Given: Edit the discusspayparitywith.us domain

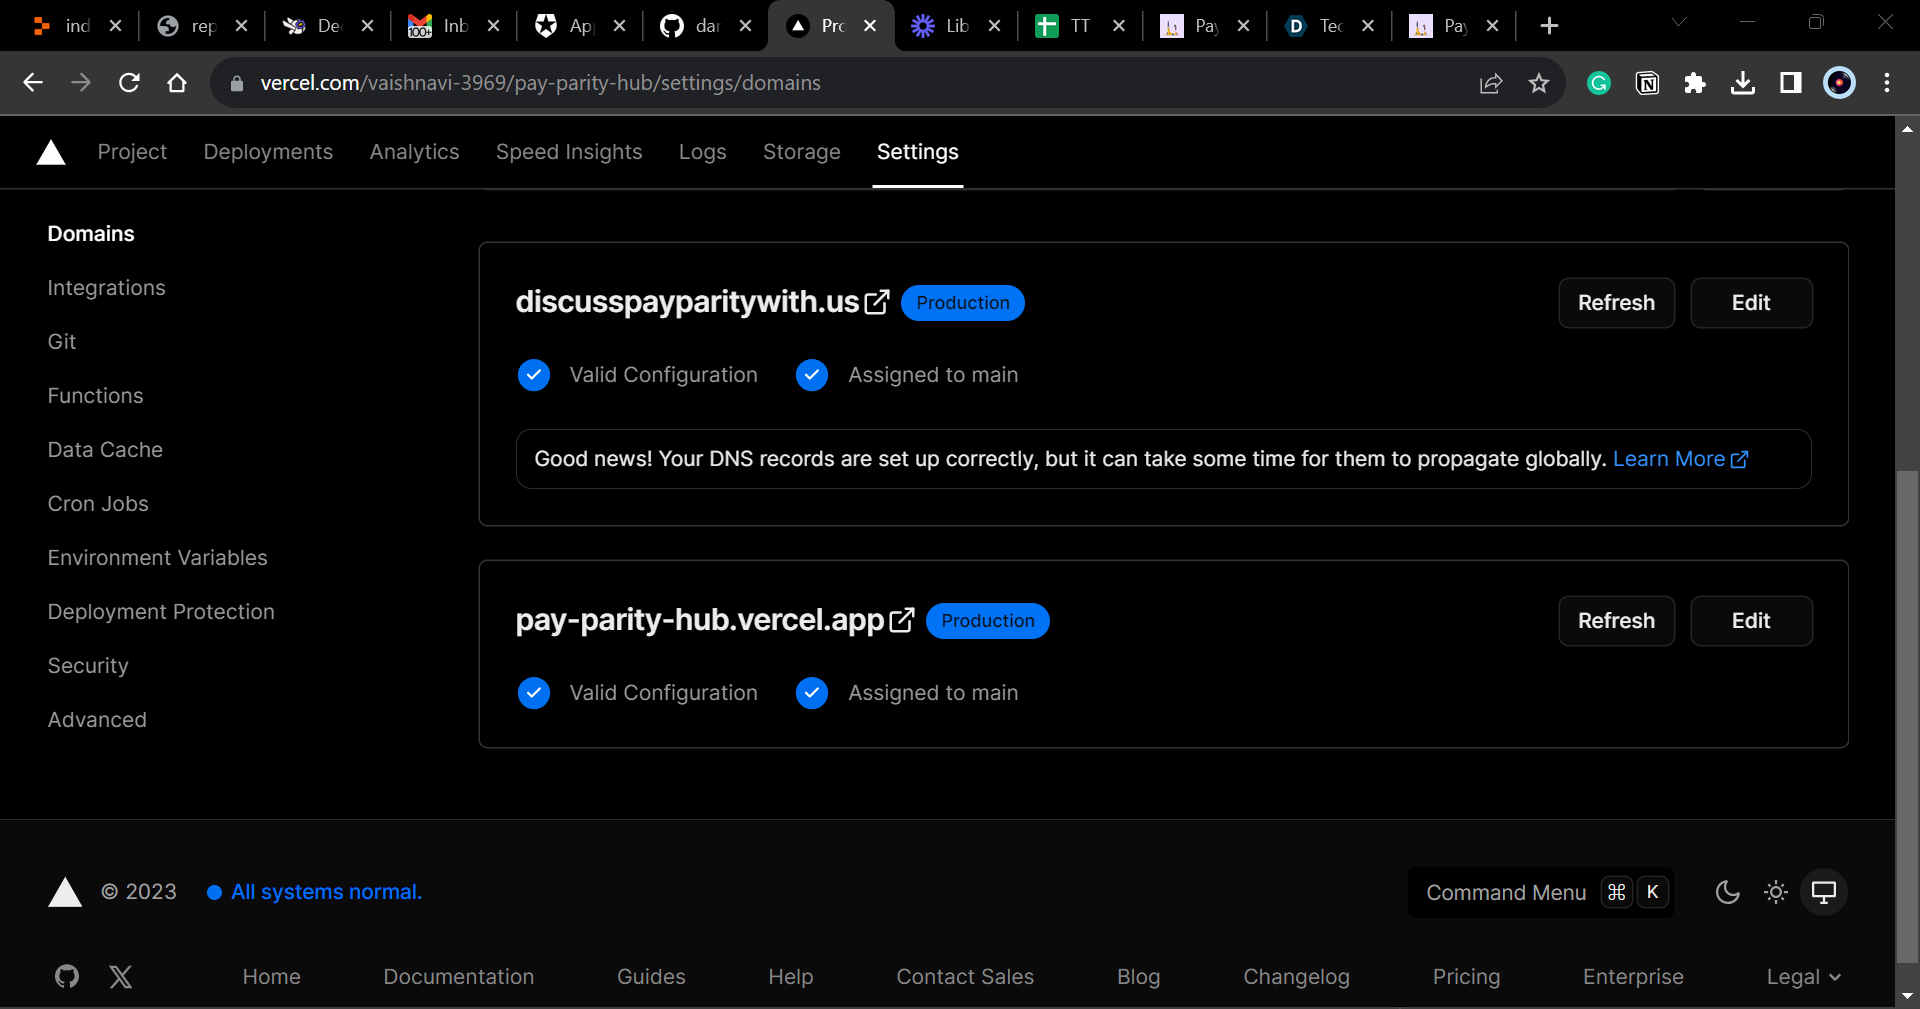Looking at the screenshot, I should [1751, 303].
